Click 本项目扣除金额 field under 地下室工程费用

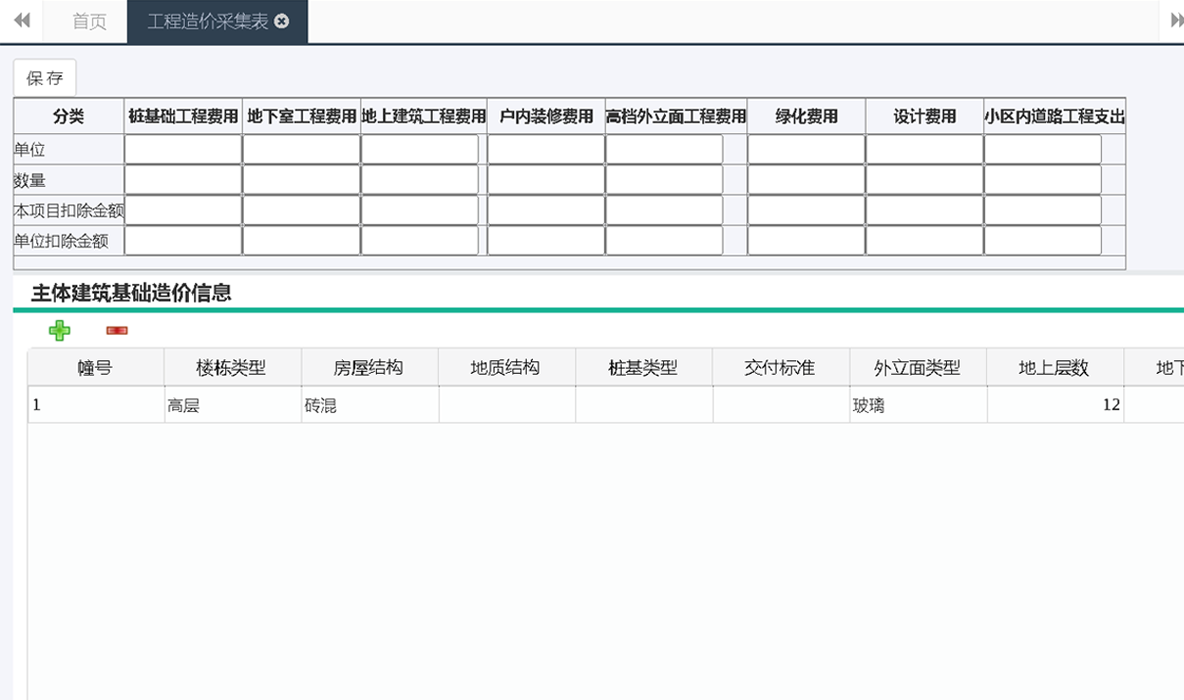301,210
